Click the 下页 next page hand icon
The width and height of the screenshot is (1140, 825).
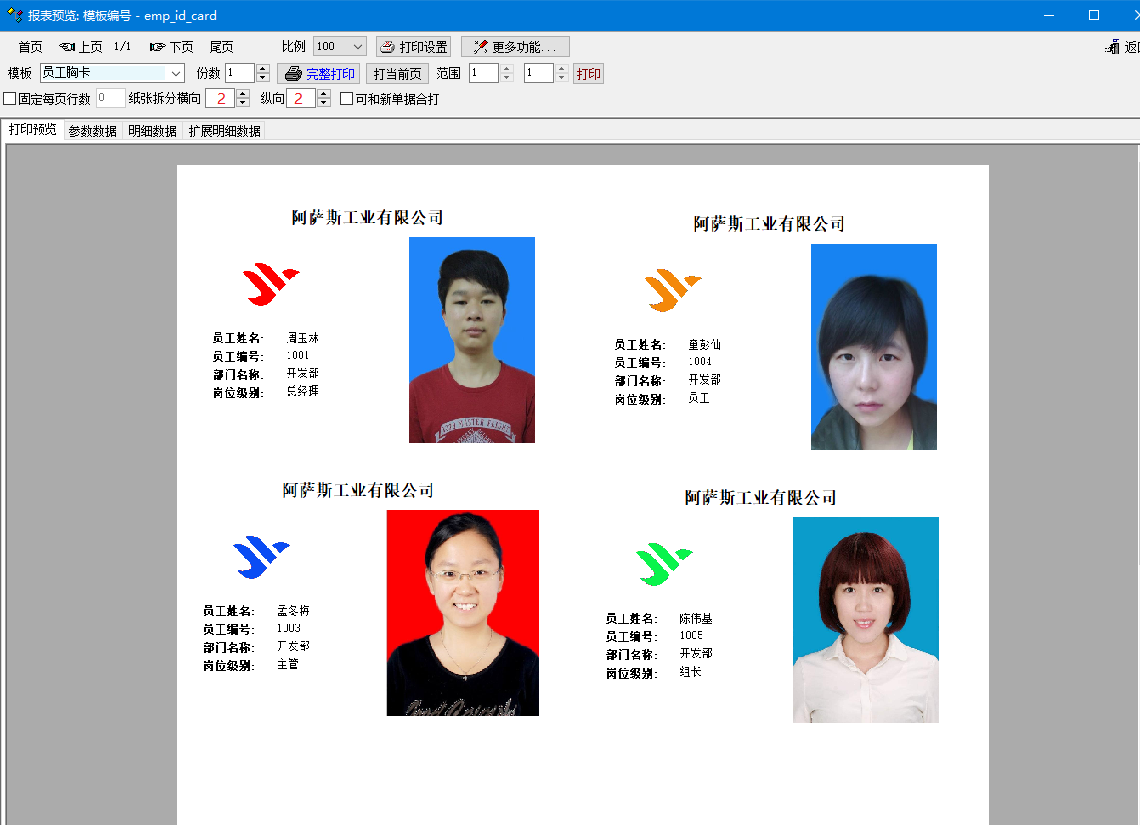pyautogui.click(x=158, y=47)
